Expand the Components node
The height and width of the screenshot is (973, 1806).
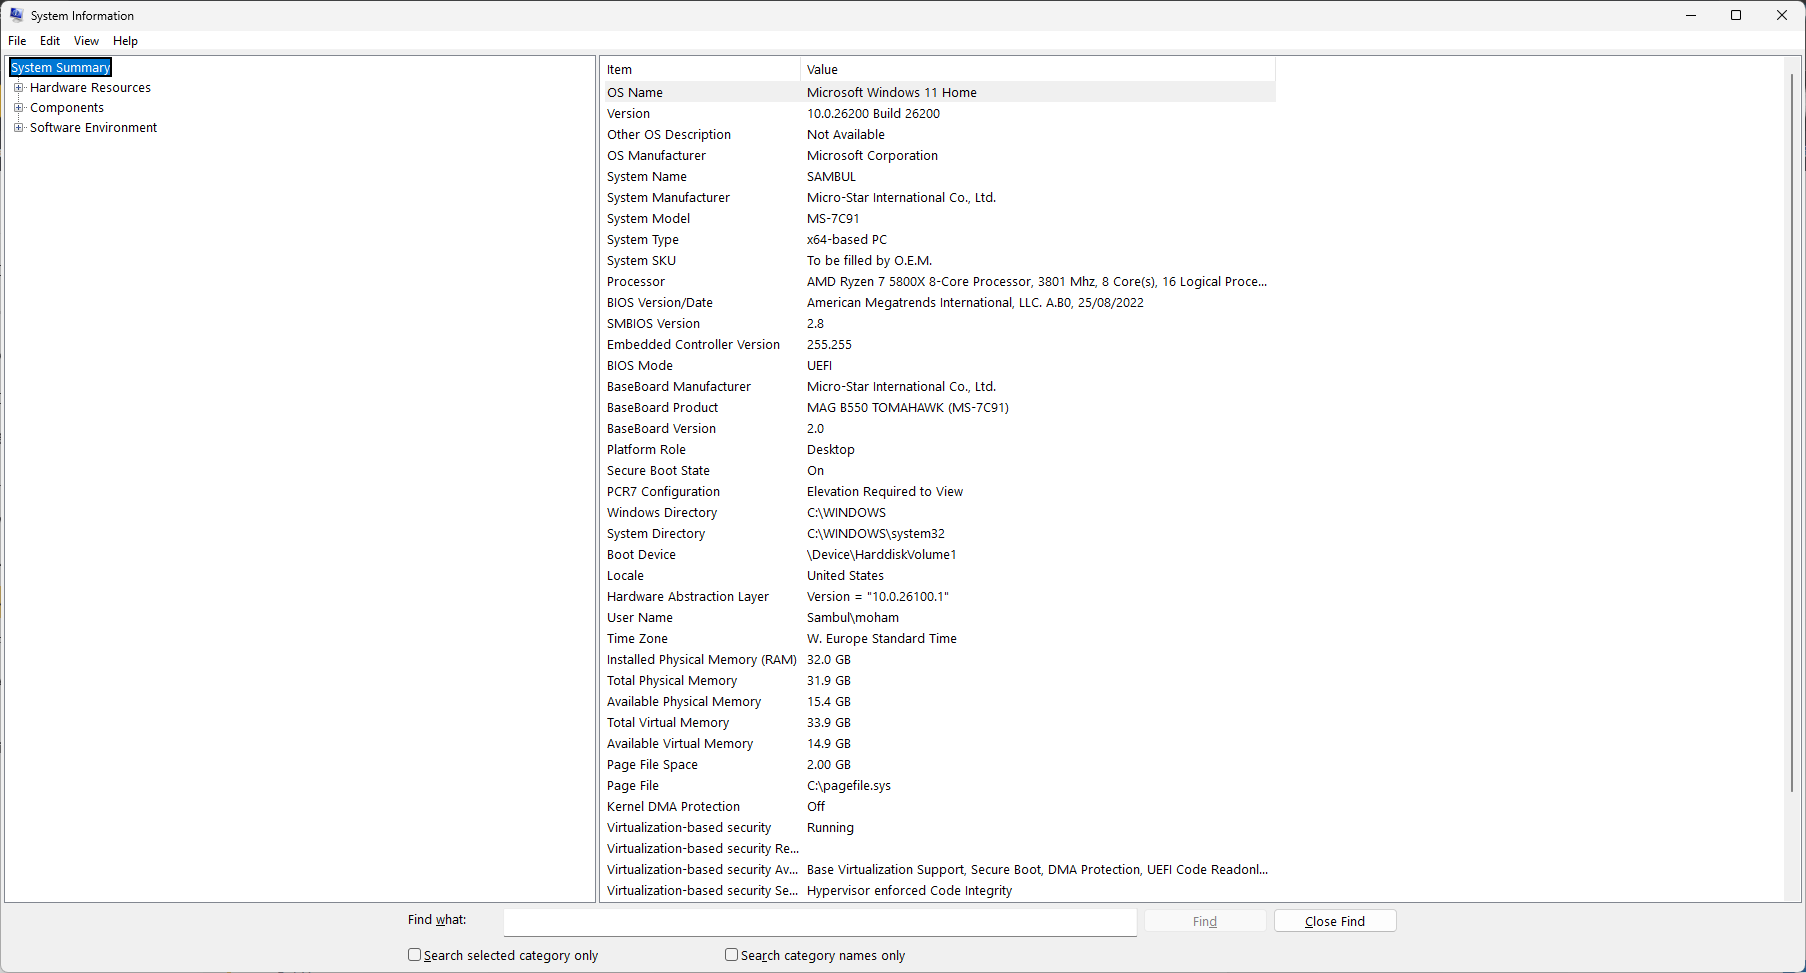pos(18,108)
